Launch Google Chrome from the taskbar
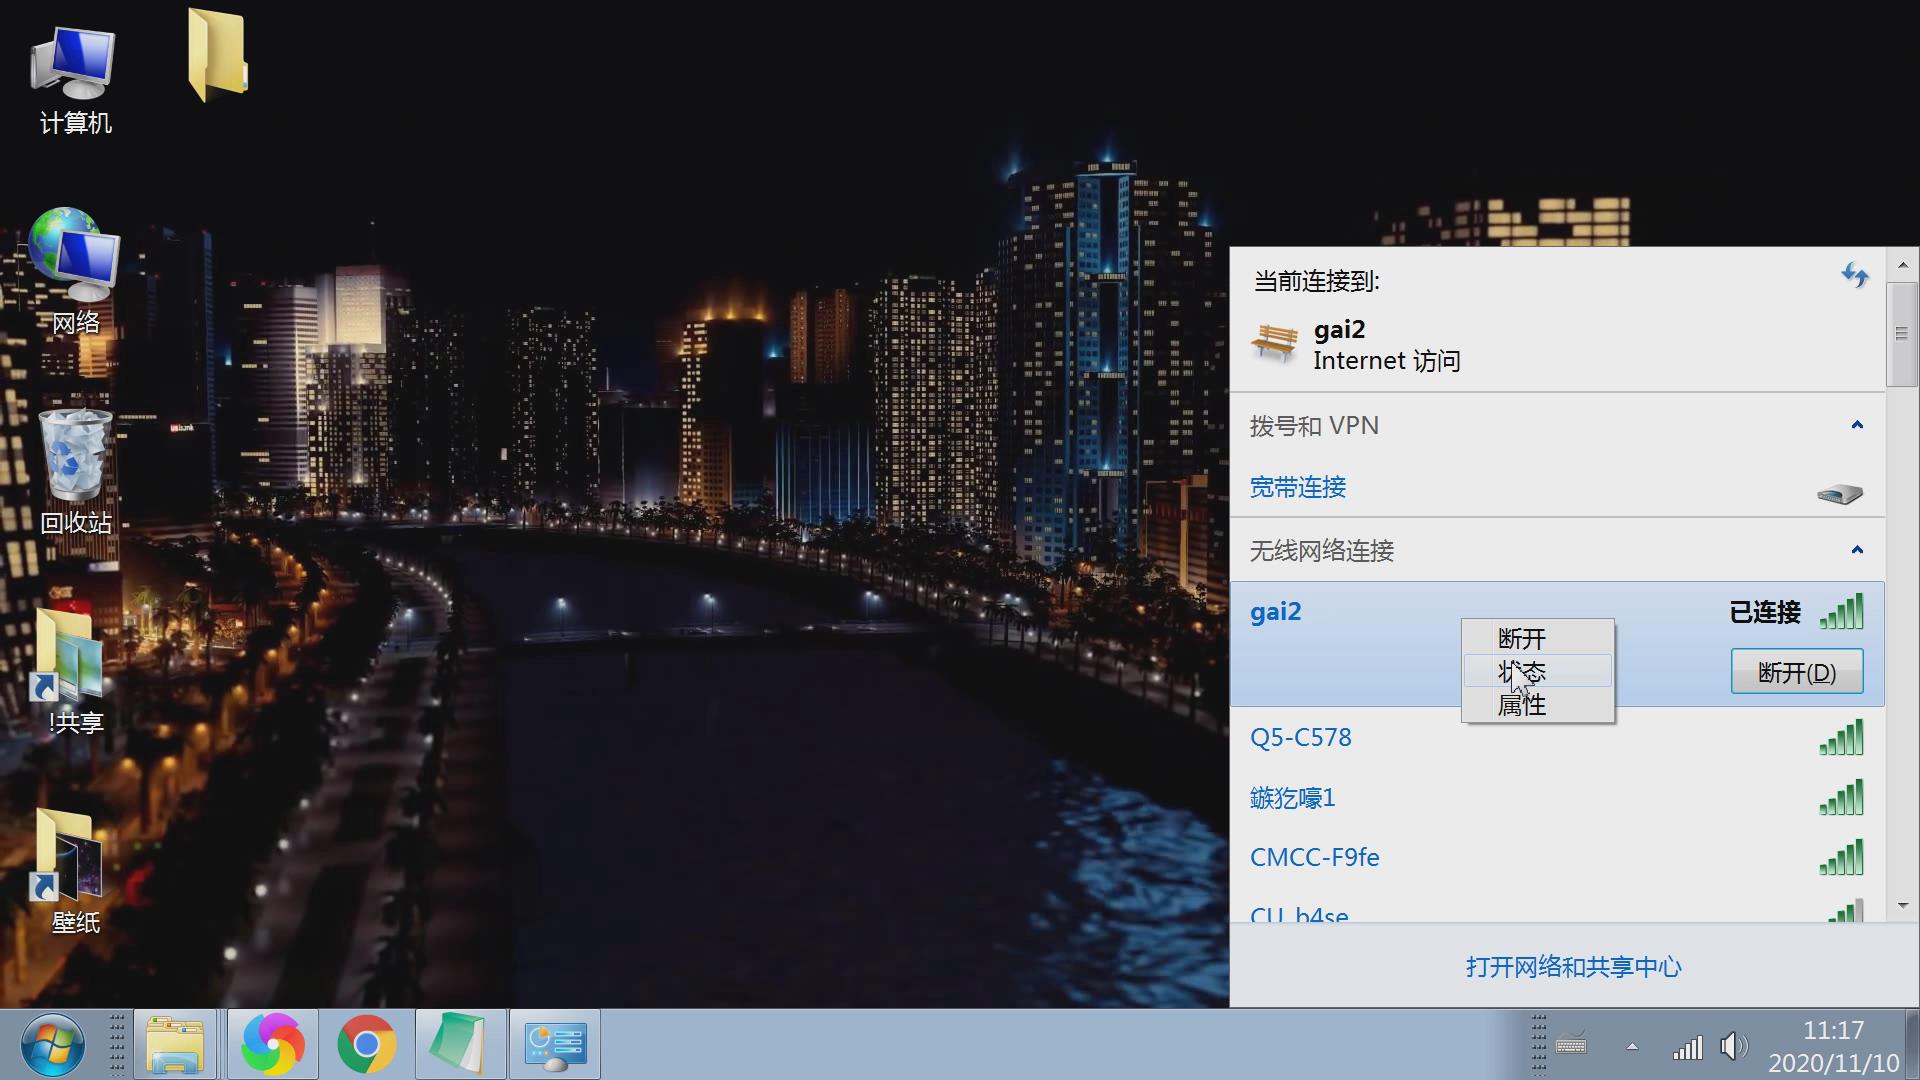 pyautogui.click(x=367, y=1043)
